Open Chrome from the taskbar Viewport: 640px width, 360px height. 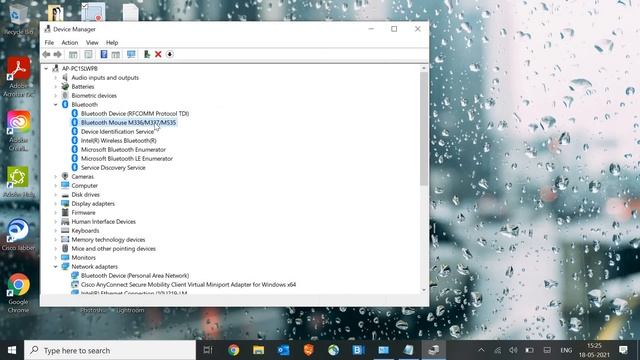coord(233,350)
